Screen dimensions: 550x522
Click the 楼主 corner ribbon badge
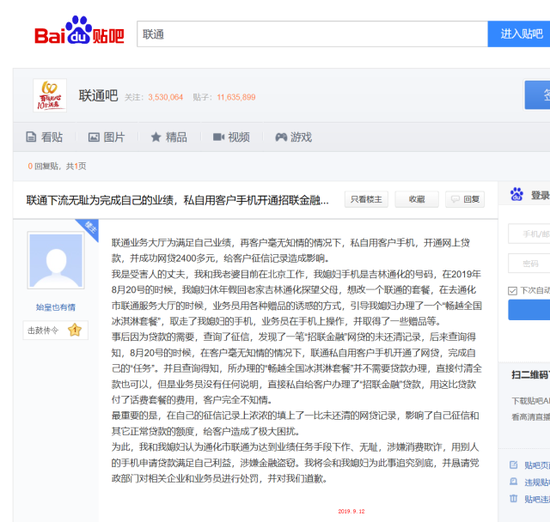tap(89, 228)
